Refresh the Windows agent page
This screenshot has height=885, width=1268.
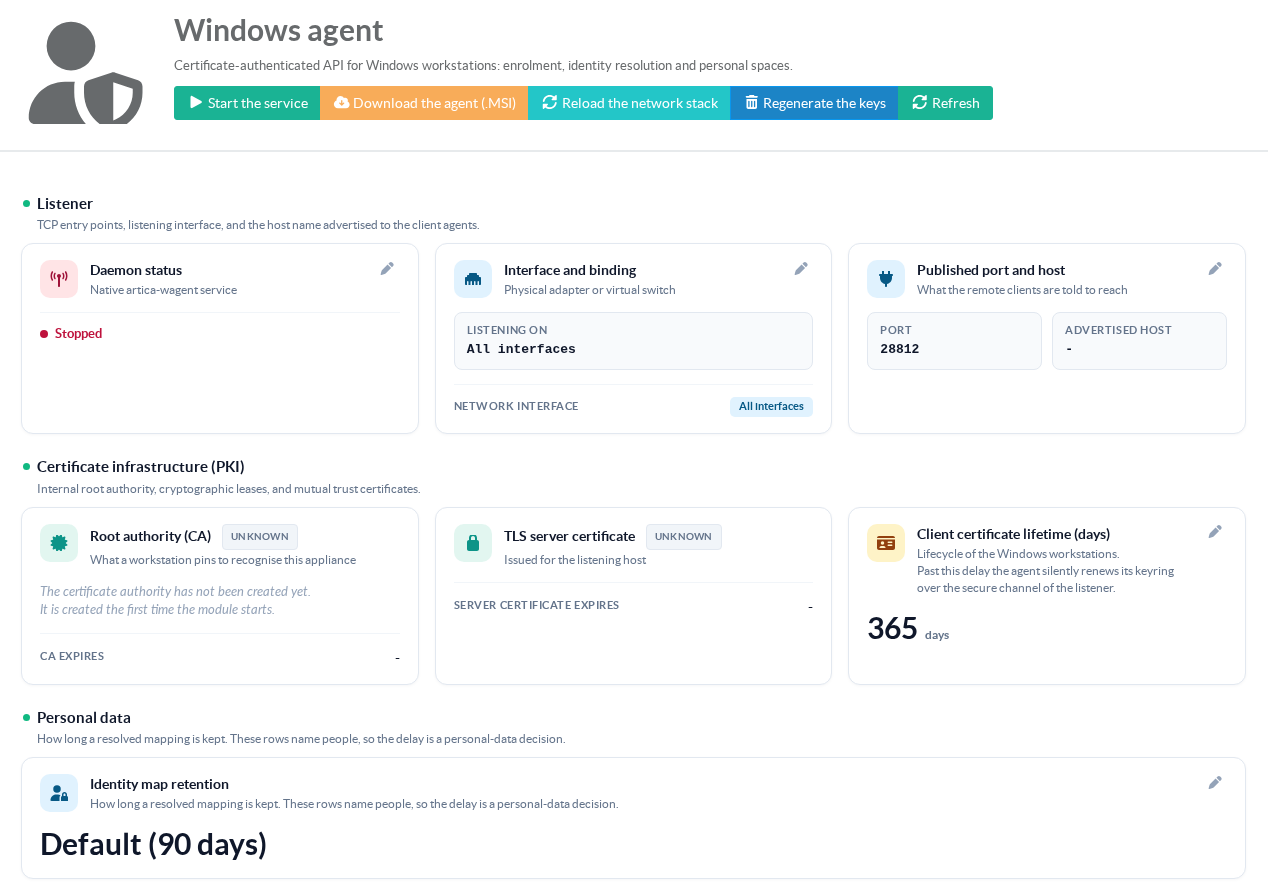pos(945,103)
